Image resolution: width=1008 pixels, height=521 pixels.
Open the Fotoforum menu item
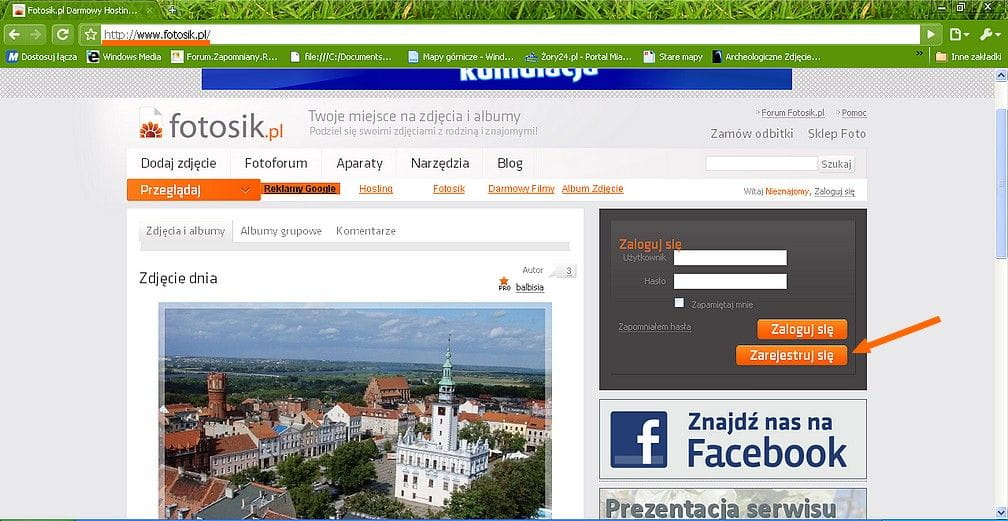276,163
